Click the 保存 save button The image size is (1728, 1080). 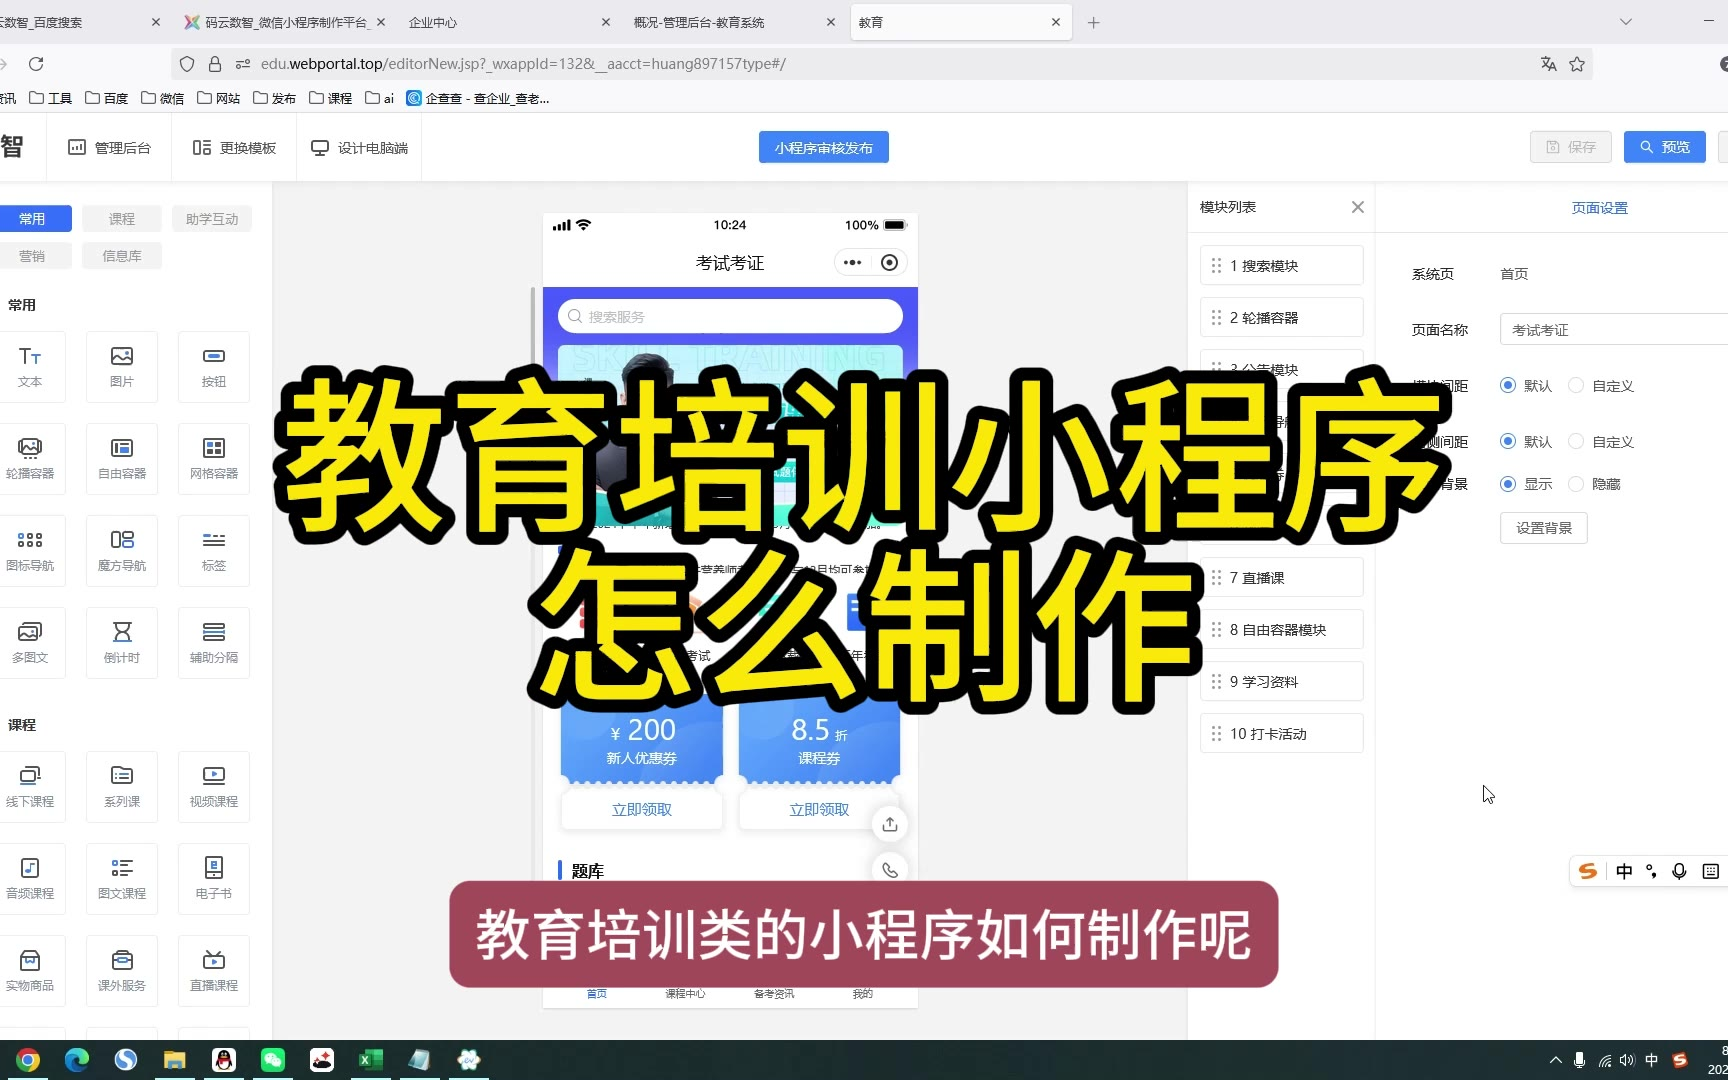point(1571,147)
